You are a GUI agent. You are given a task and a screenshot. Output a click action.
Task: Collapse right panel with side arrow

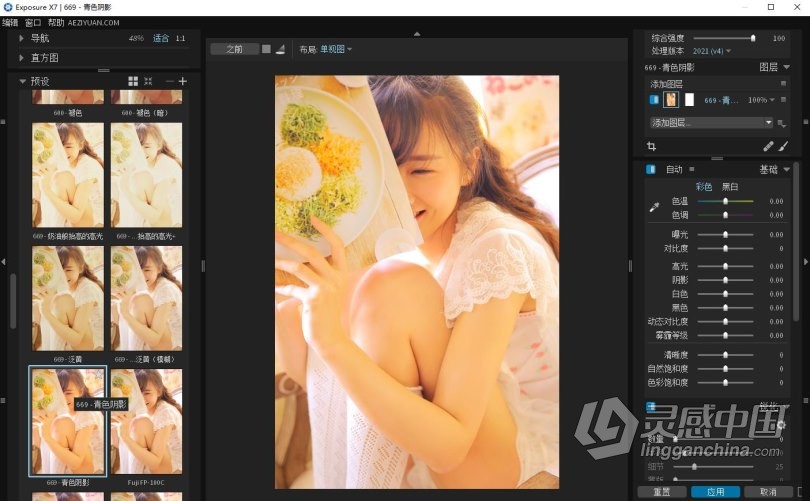point(806,262)
